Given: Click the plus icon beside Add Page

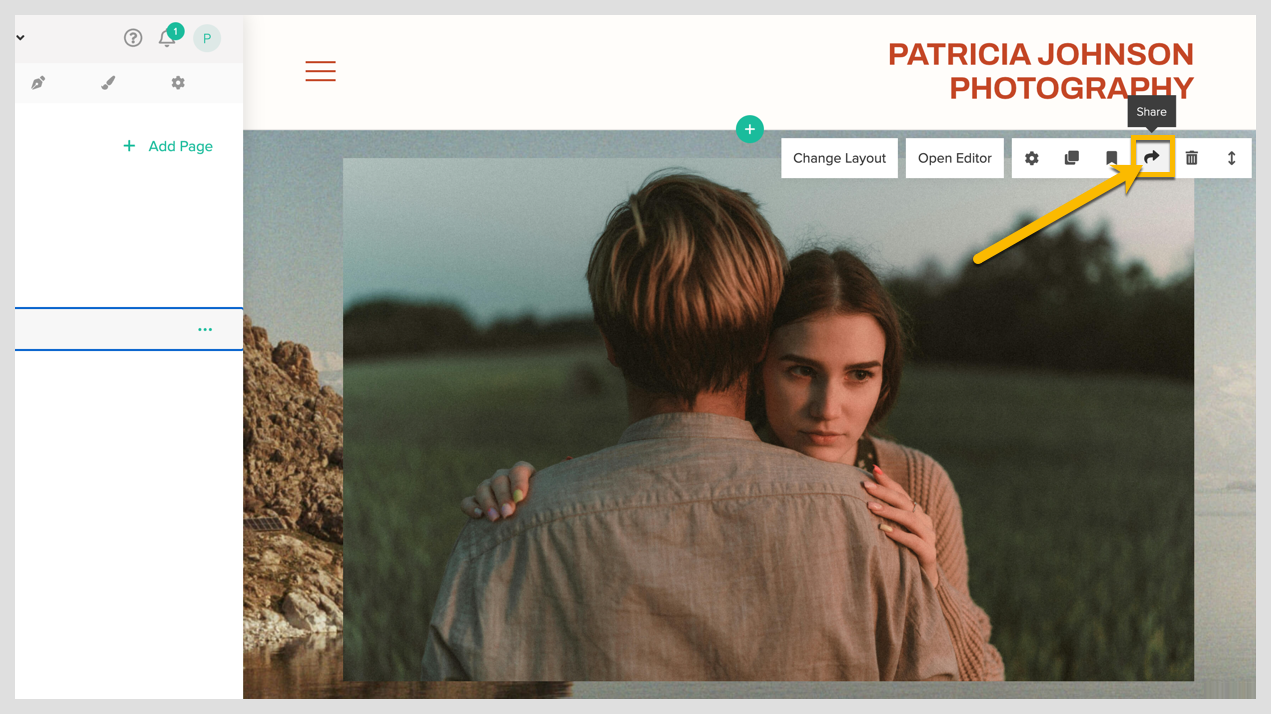Looking at the screenshot, I should (x=129, y=146).
